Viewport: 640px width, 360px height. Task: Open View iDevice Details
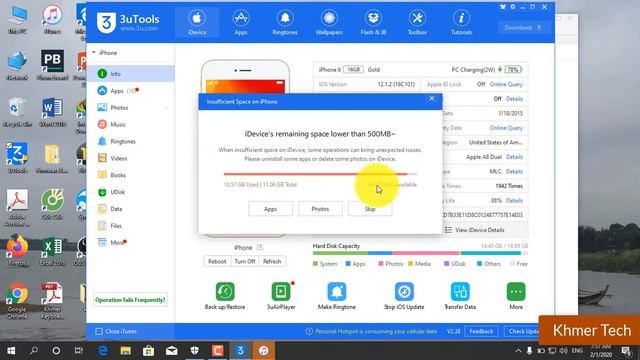475,230
